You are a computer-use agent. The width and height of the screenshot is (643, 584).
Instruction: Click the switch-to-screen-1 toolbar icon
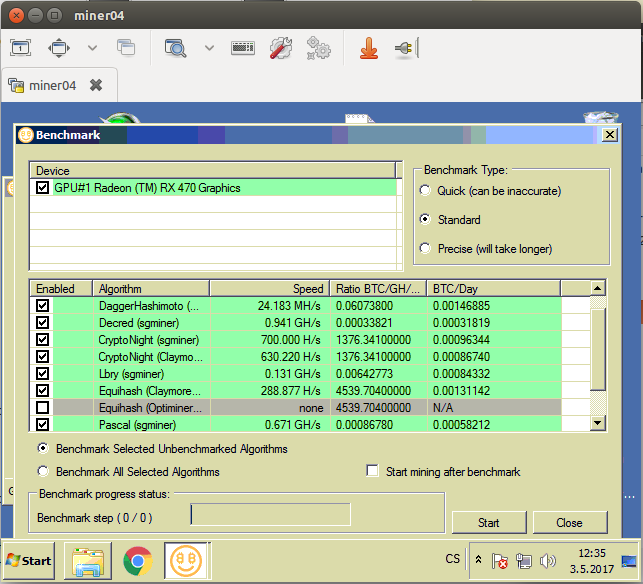(20, 48)
